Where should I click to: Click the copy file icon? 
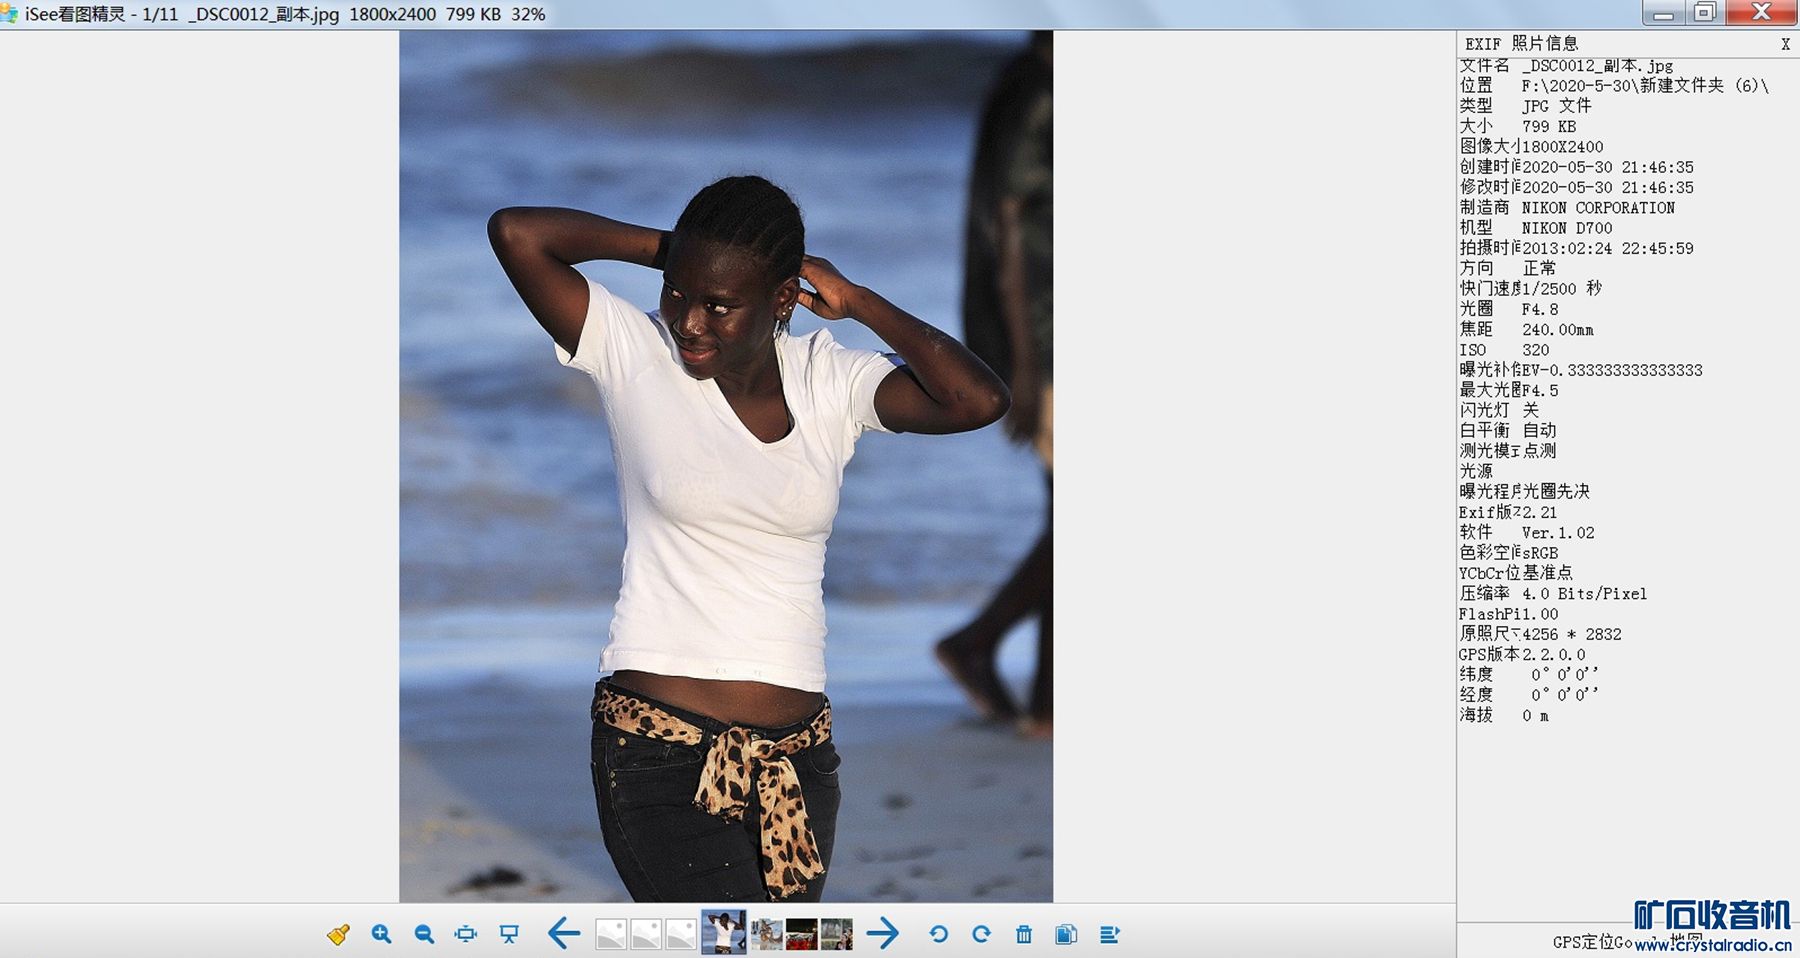tap(1066, 934)
